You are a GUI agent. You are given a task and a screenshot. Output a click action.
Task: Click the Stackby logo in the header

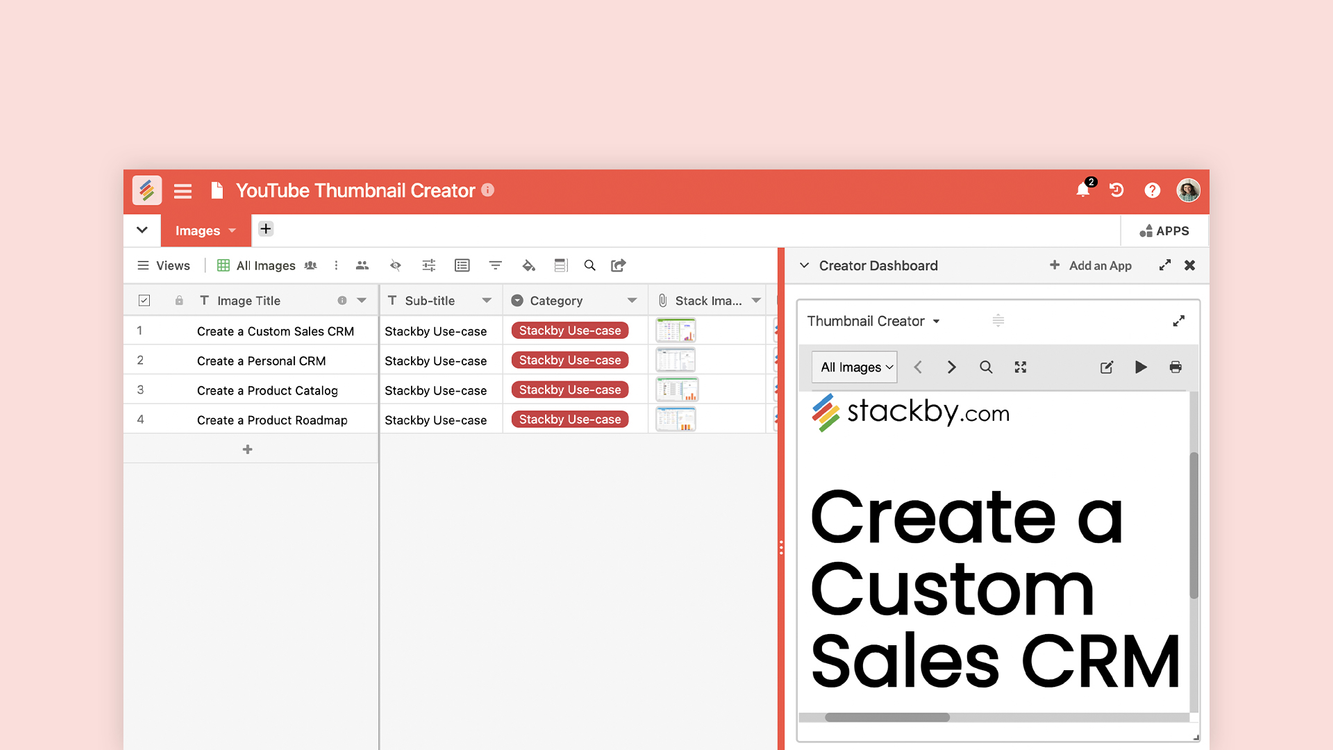click(x=147, y=190)
